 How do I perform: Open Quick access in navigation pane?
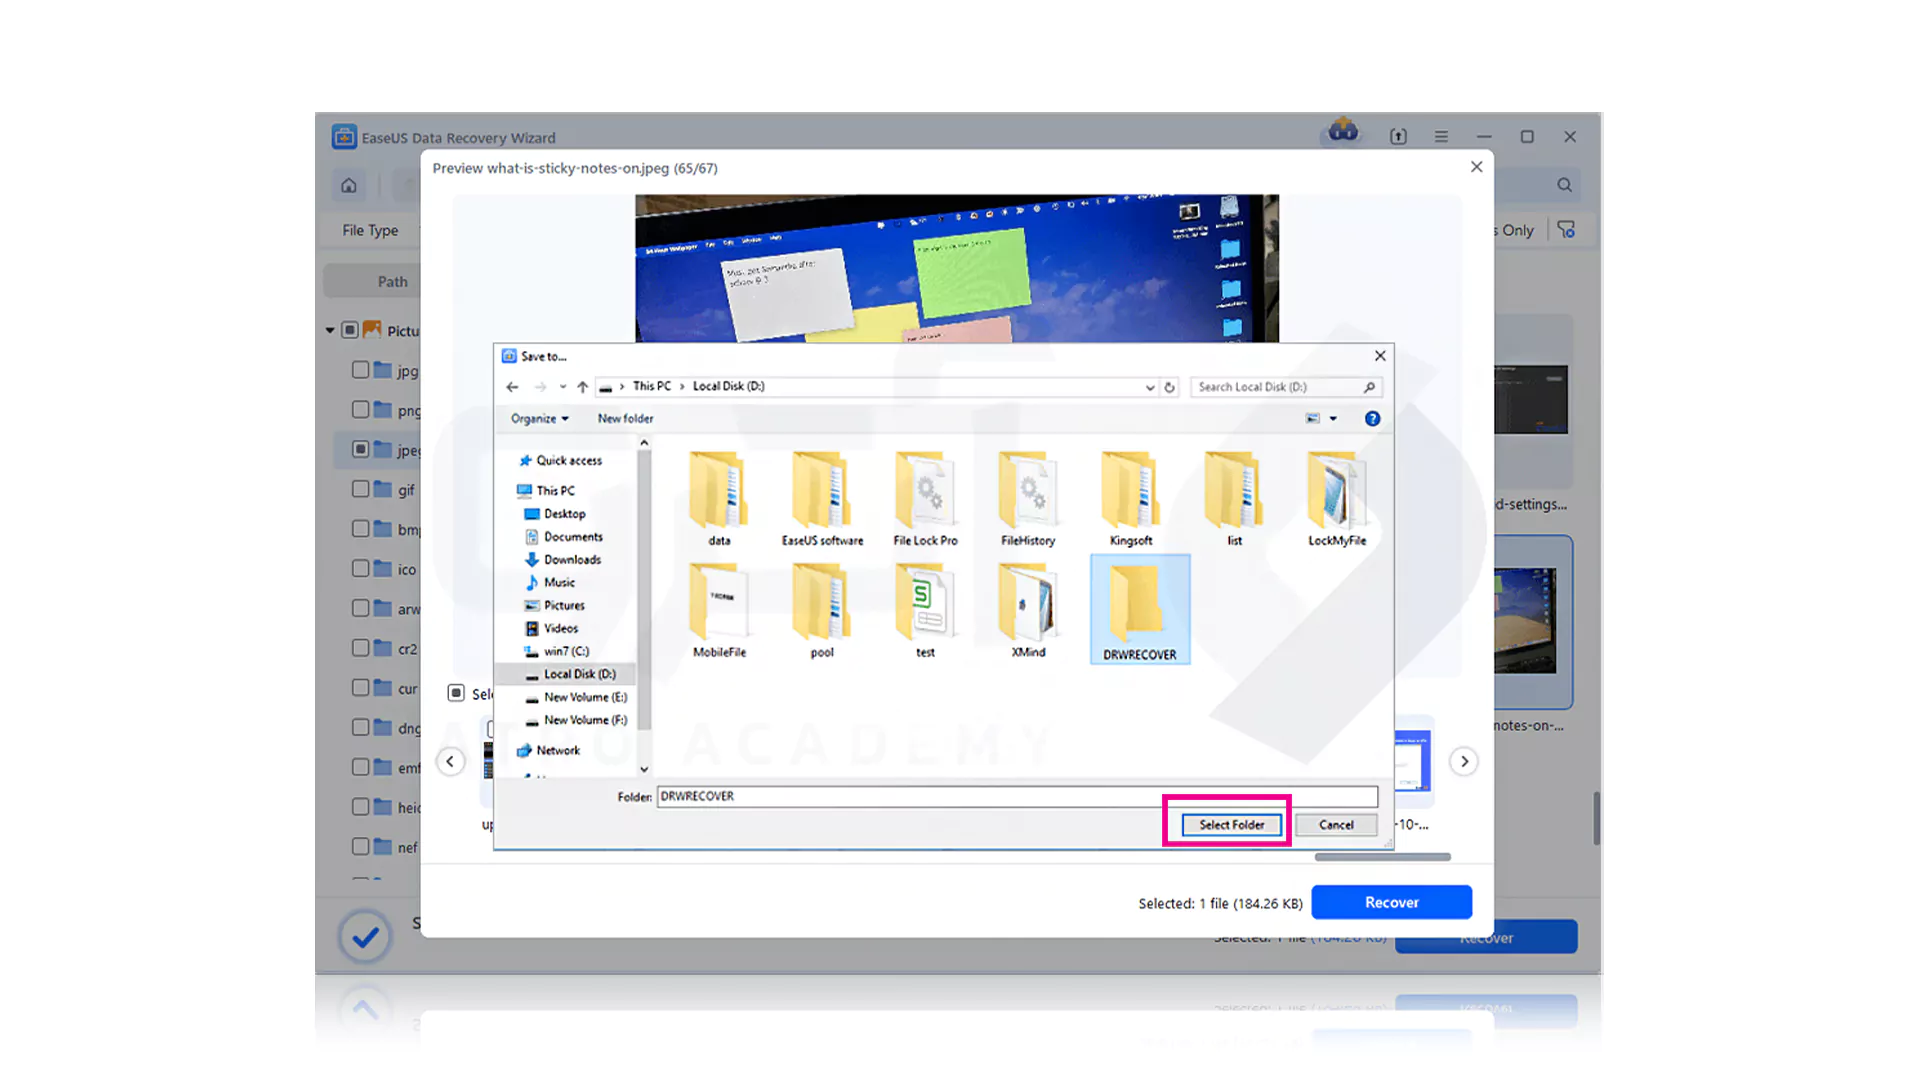pyautogui.click(x=560, y=461)
